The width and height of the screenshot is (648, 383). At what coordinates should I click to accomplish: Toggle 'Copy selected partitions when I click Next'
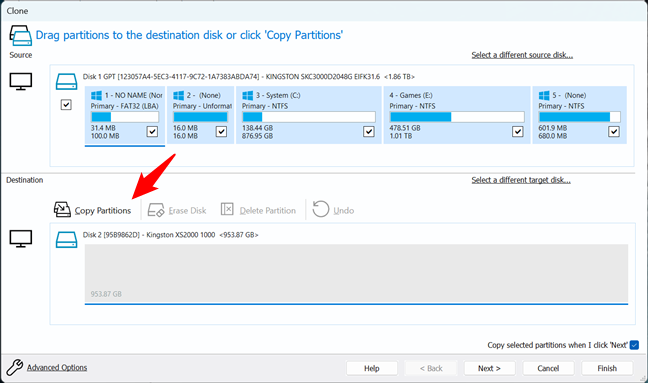[x=634, y=345]
